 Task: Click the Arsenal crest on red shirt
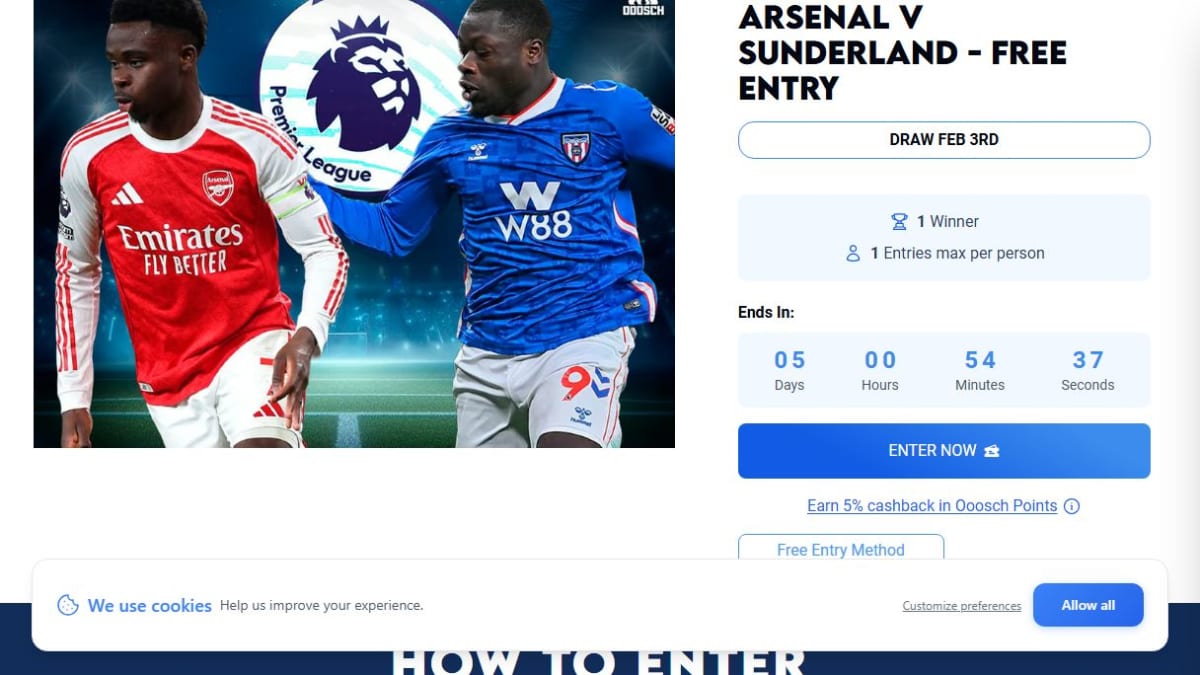click(218, 186)
